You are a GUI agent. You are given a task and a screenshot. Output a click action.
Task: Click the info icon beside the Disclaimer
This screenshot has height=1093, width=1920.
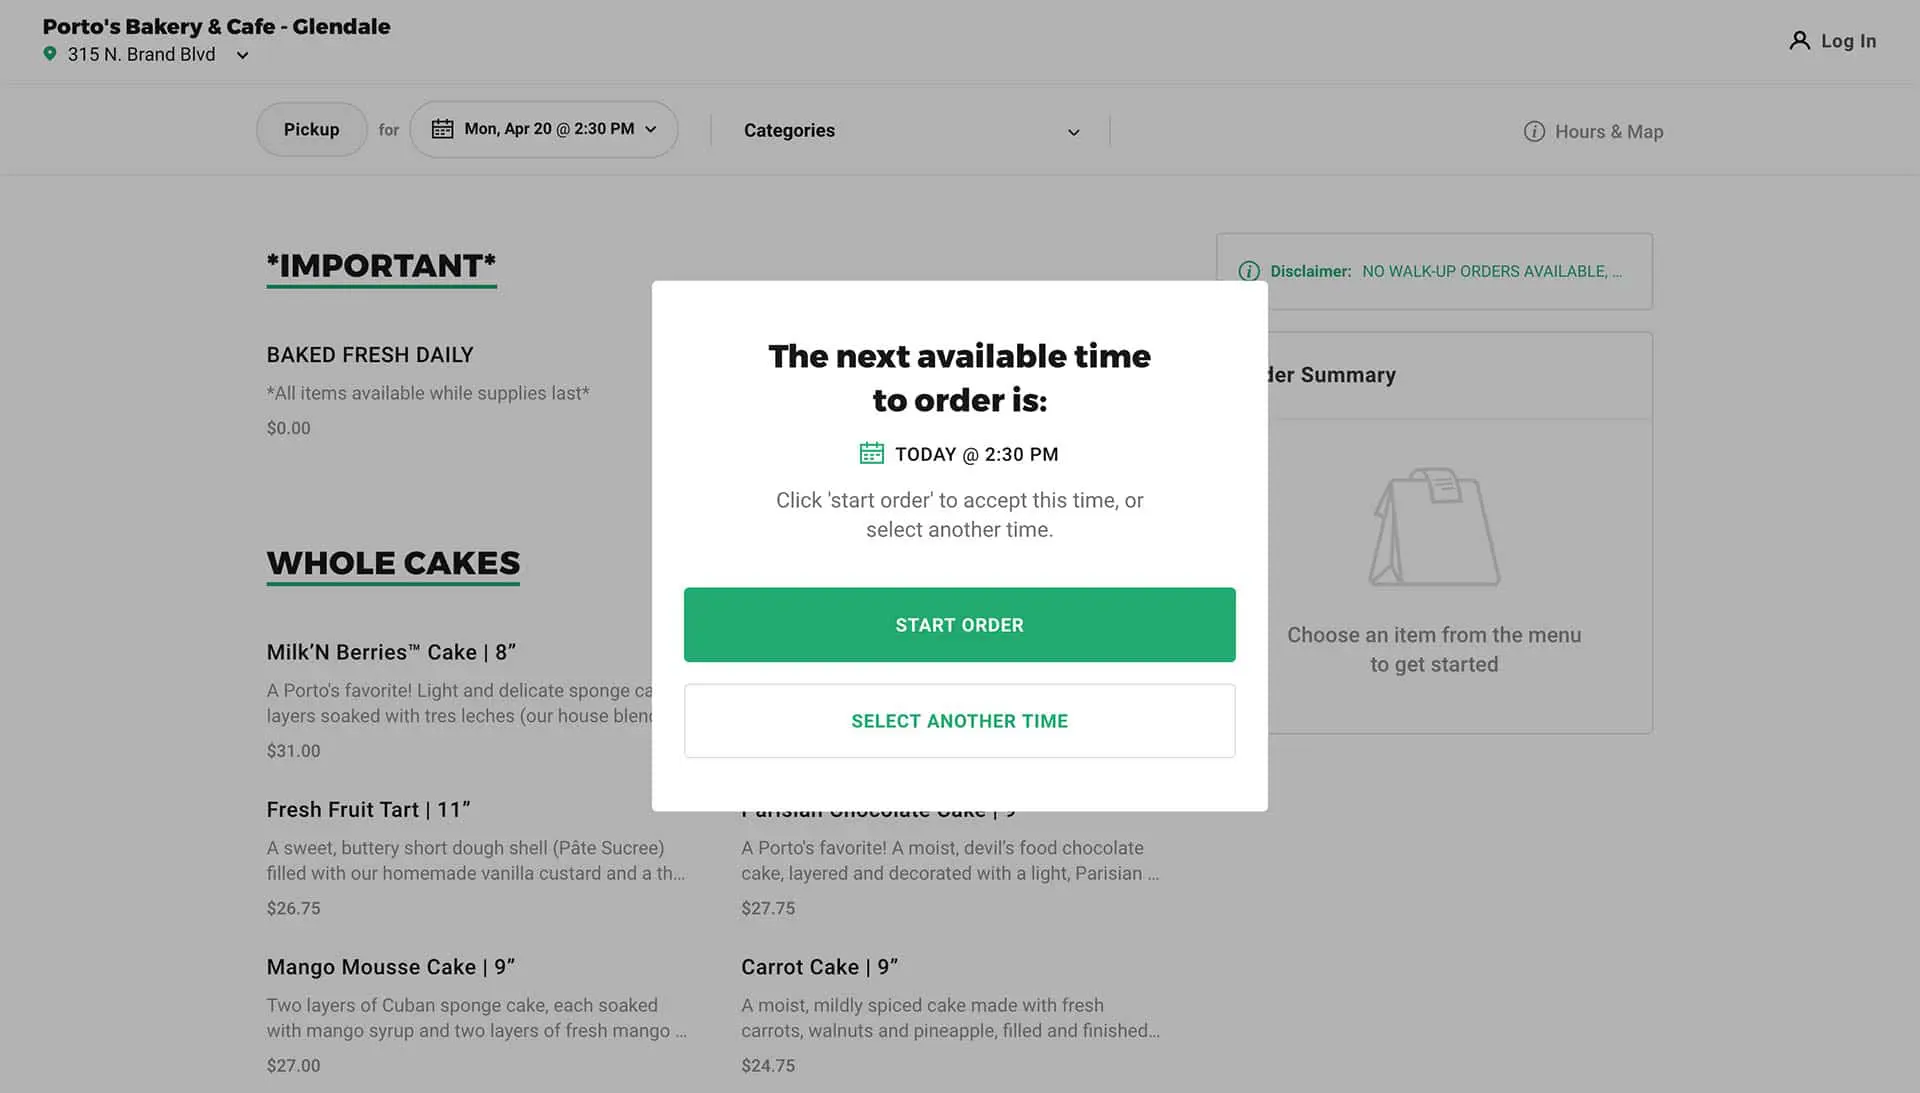point(1248,270)
